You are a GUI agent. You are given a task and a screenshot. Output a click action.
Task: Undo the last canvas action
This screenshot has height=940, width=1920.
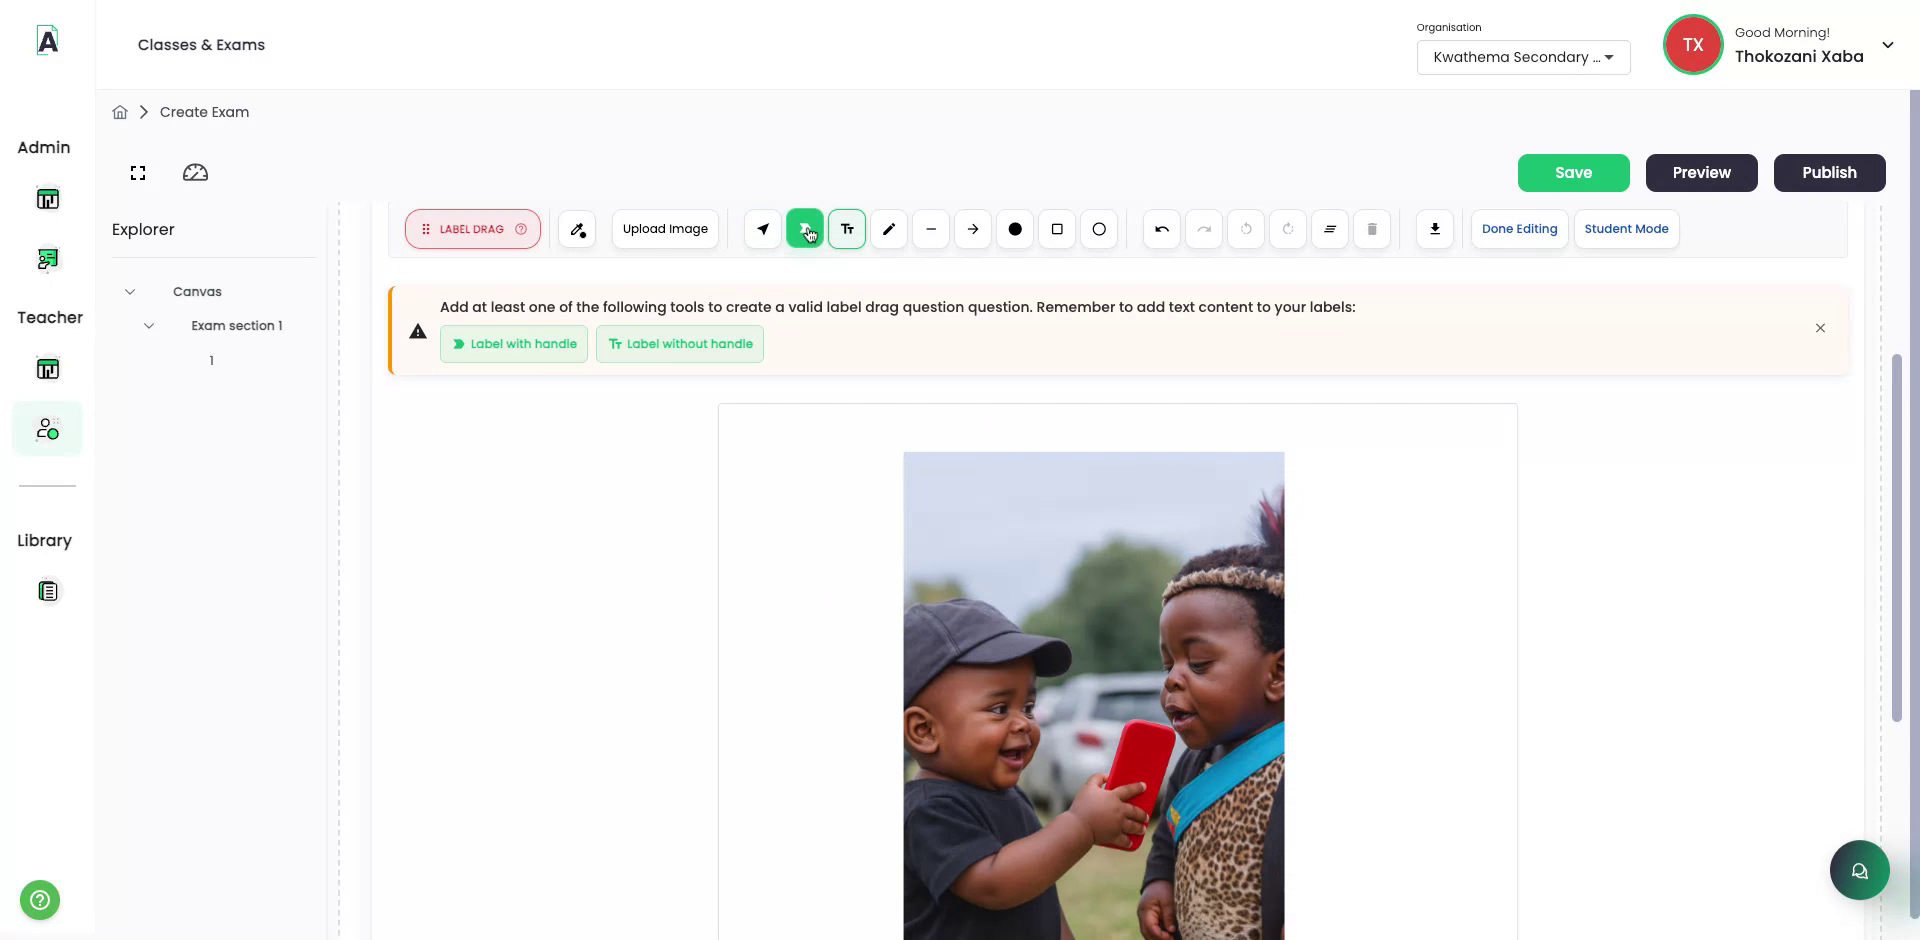click(1160, 229)
